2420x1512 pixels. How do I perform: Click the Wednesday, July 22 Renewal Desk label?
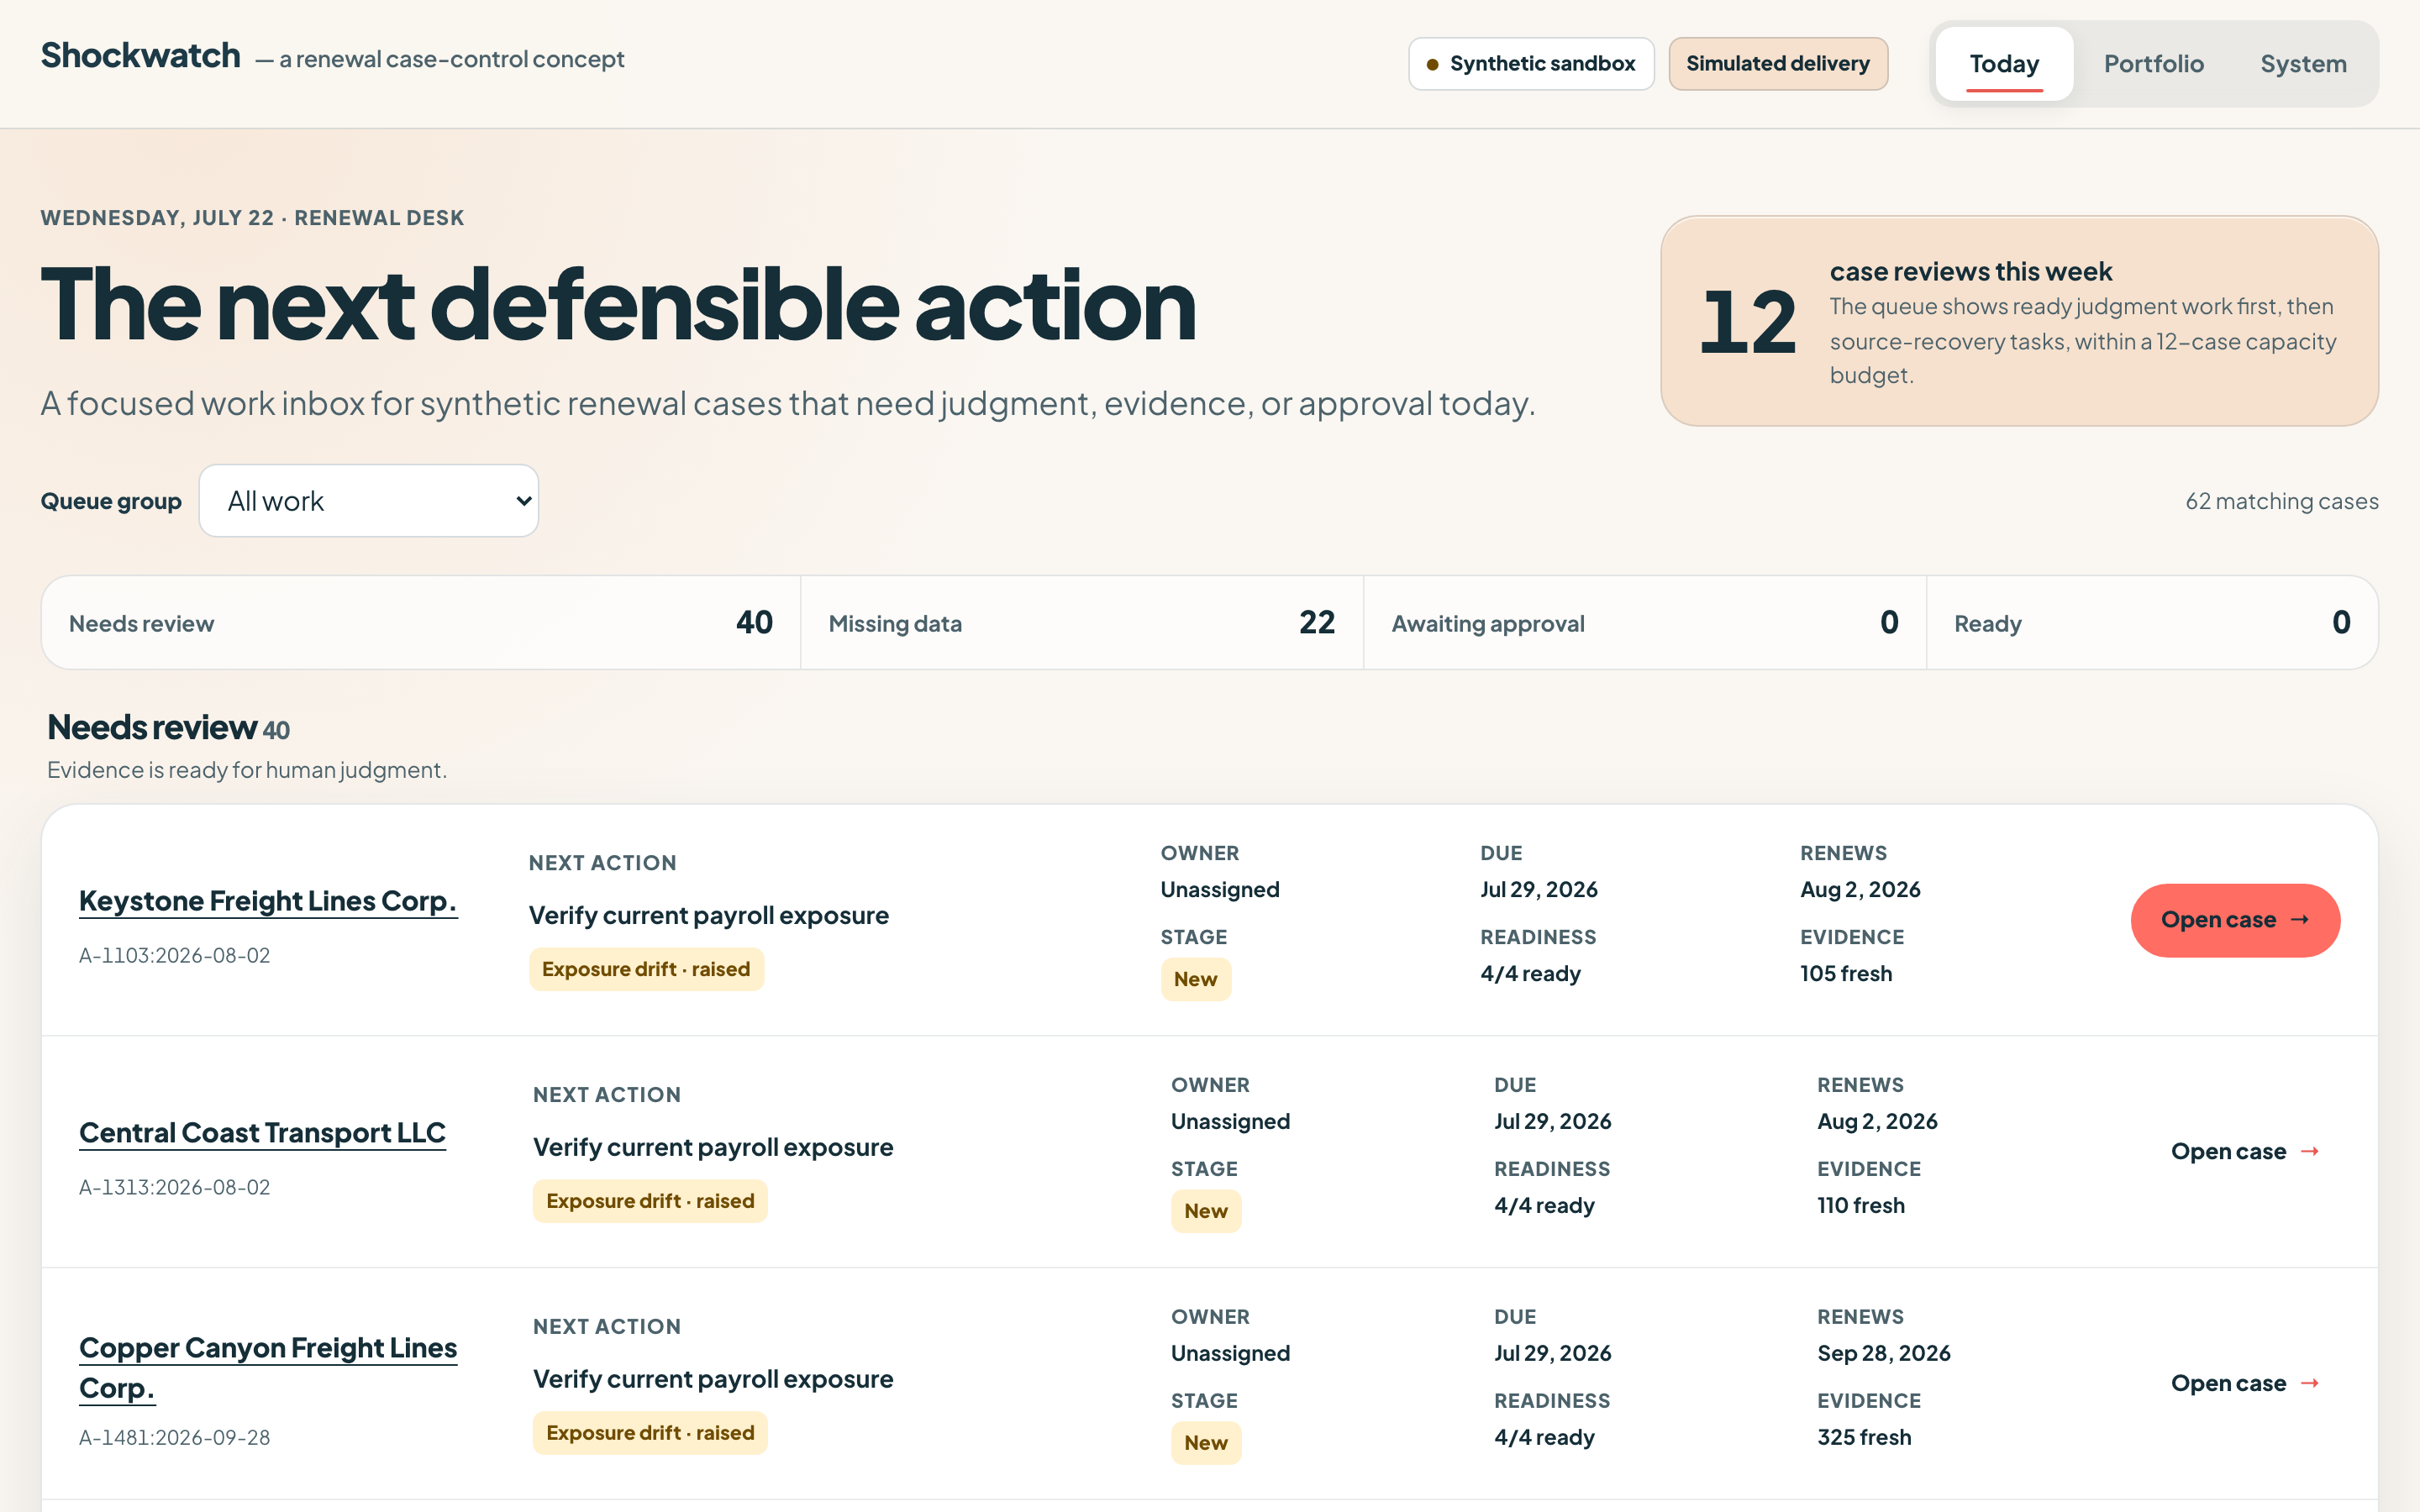(x=252, y=218)
